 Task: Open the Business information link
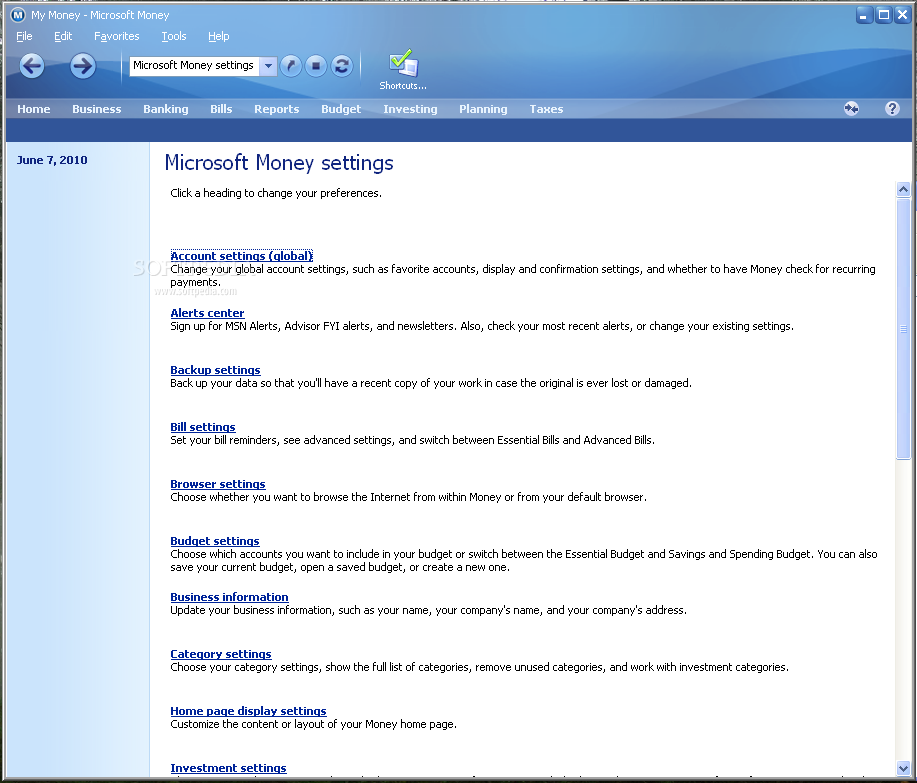(229, 597)
